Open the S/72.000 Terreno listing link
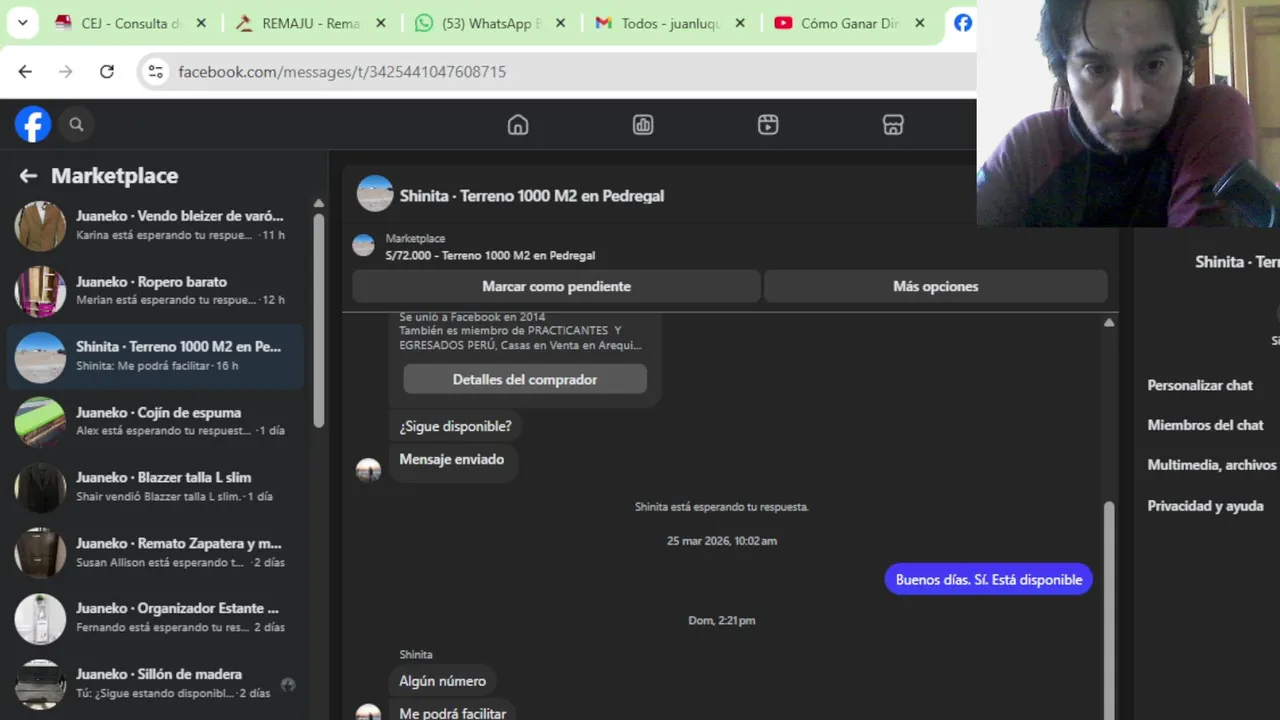Screen dimensions: 1280x720 (490, 255)
